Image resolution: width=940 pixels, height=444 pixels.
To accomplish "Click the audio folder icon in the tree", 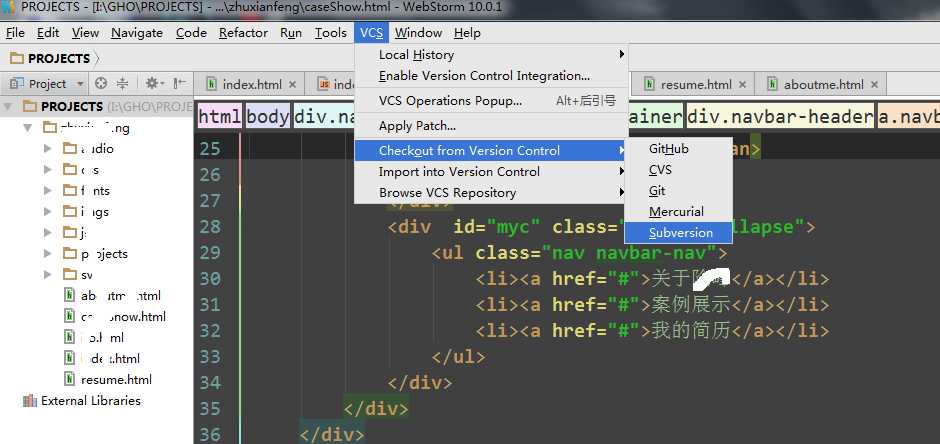I will [x=70, y=149].
